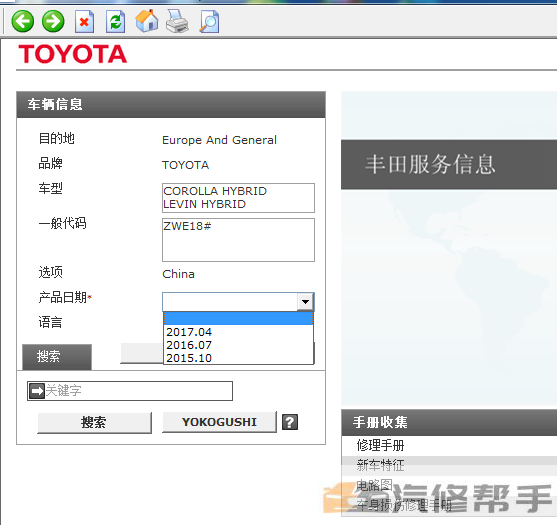The image size is (557, 525).
Task: Open the 产品日期 dropdown arrow
Action: pos(305,302)
